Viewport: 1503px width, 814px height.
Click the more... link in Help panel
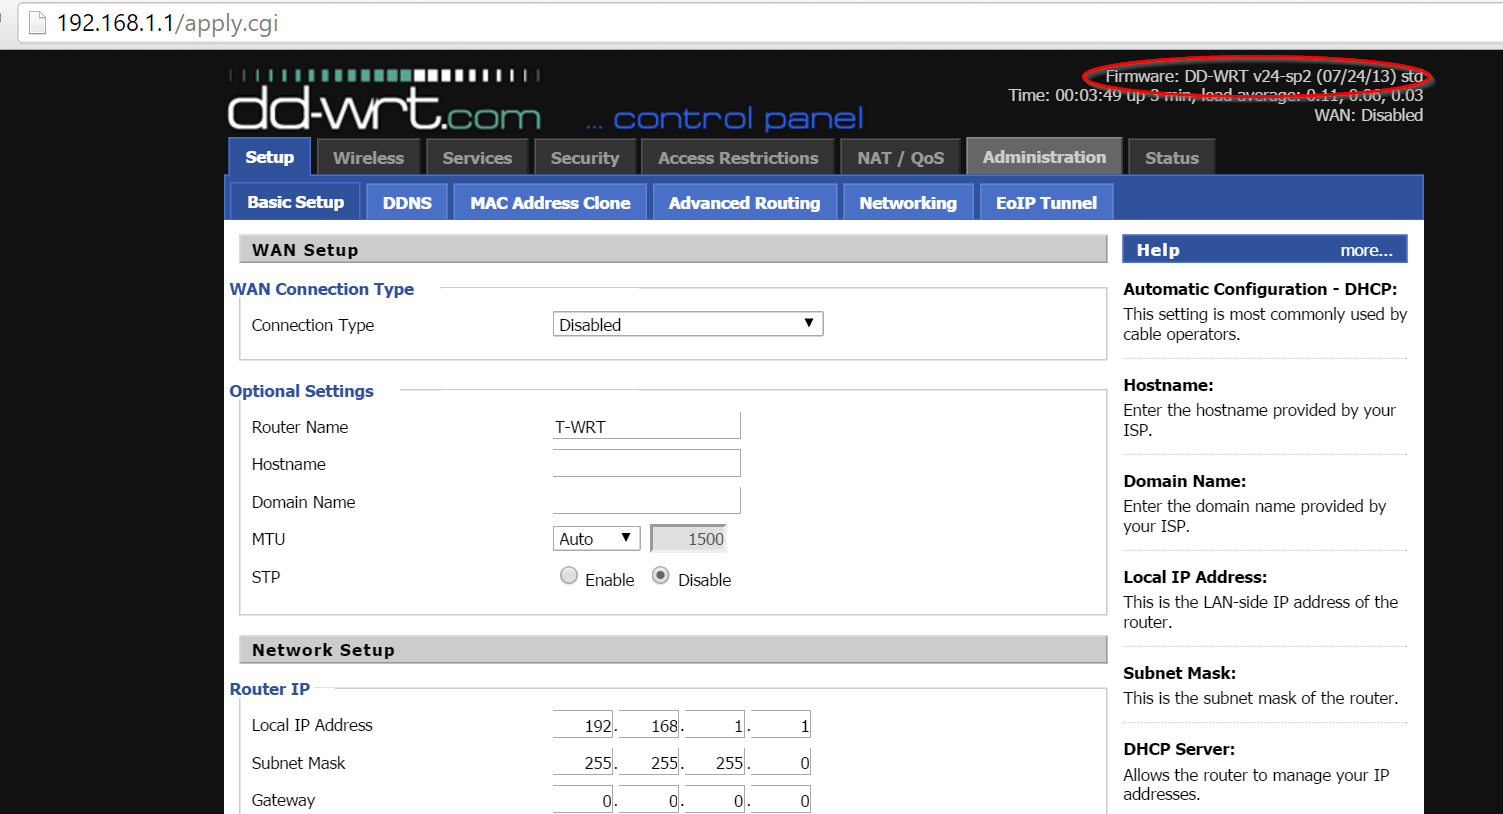[1366, 250]
